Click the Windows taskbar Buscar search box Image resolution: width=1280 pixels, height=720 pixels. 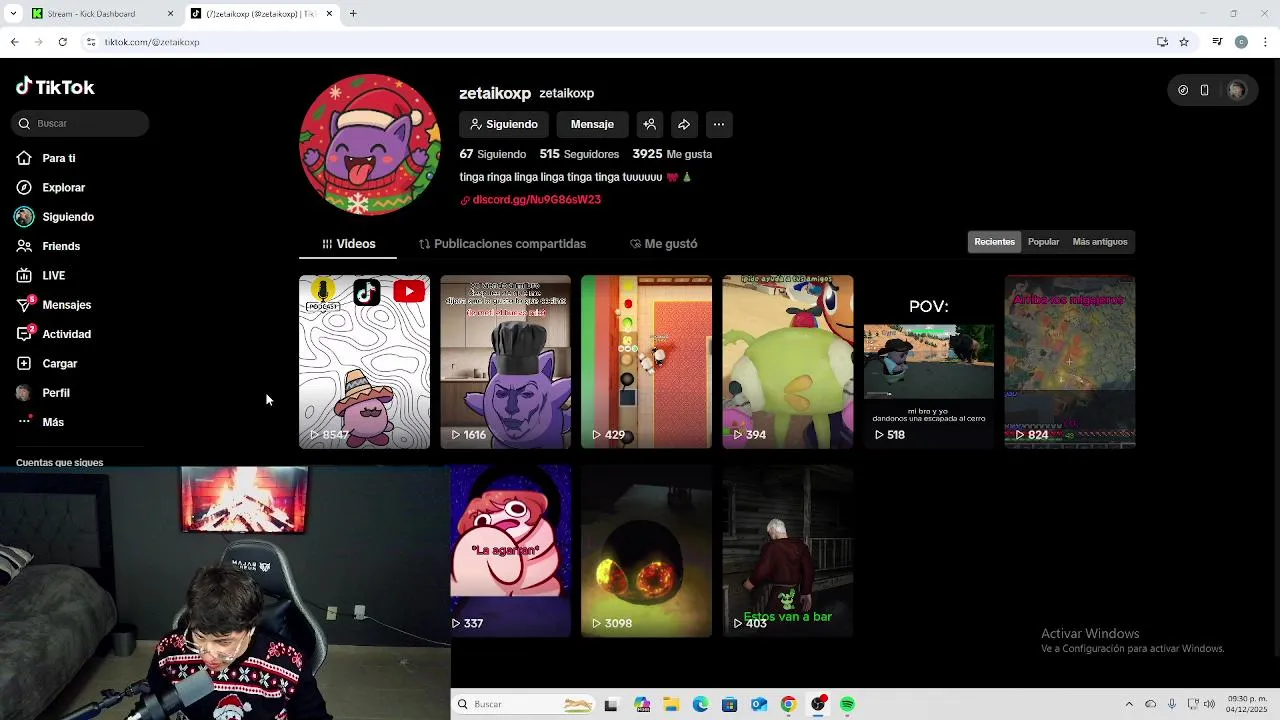tap(525, 704)
